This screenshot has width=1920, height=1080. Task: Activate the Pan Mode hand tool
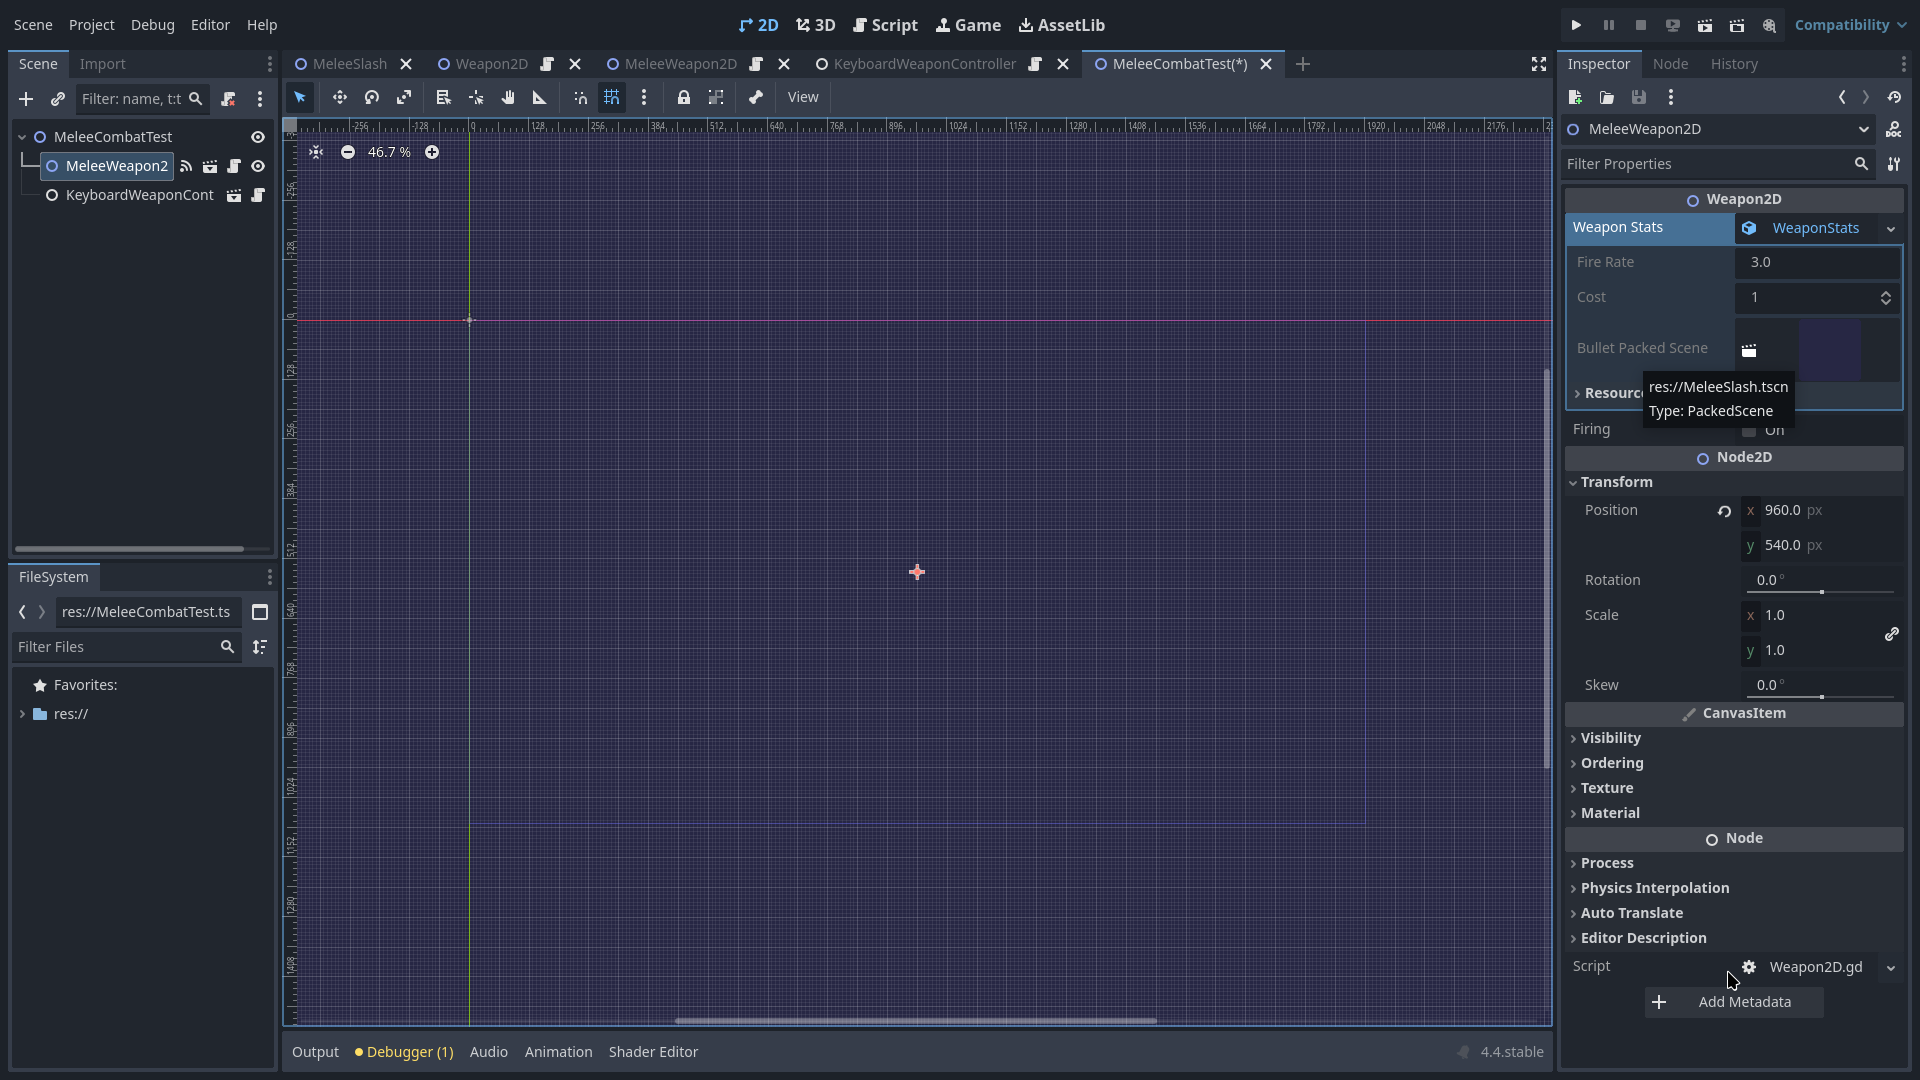[508, 97]
